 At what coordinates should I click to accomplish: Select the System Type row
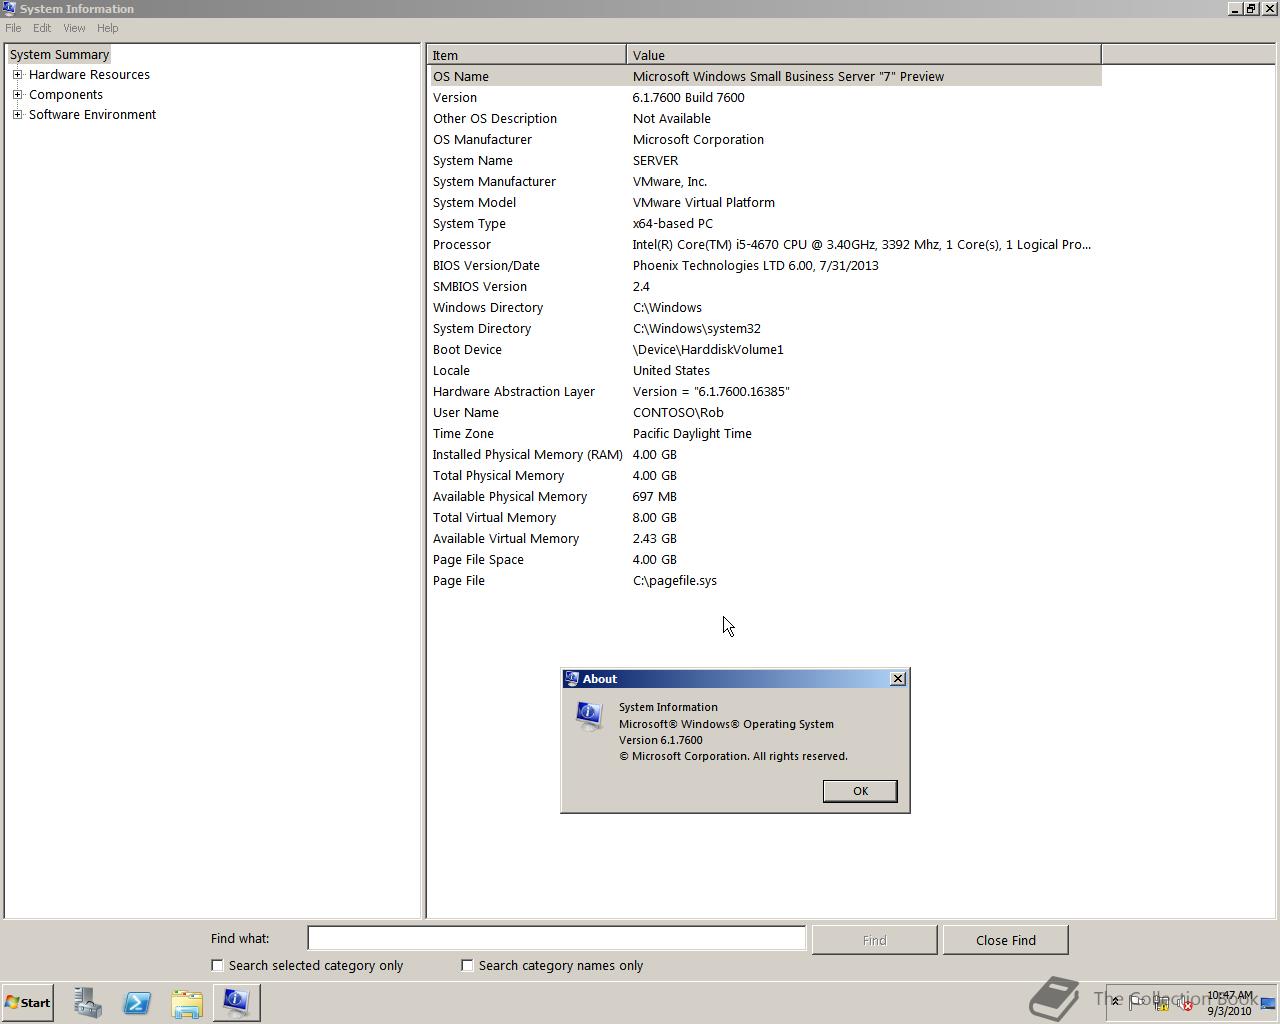coord(765,223)
